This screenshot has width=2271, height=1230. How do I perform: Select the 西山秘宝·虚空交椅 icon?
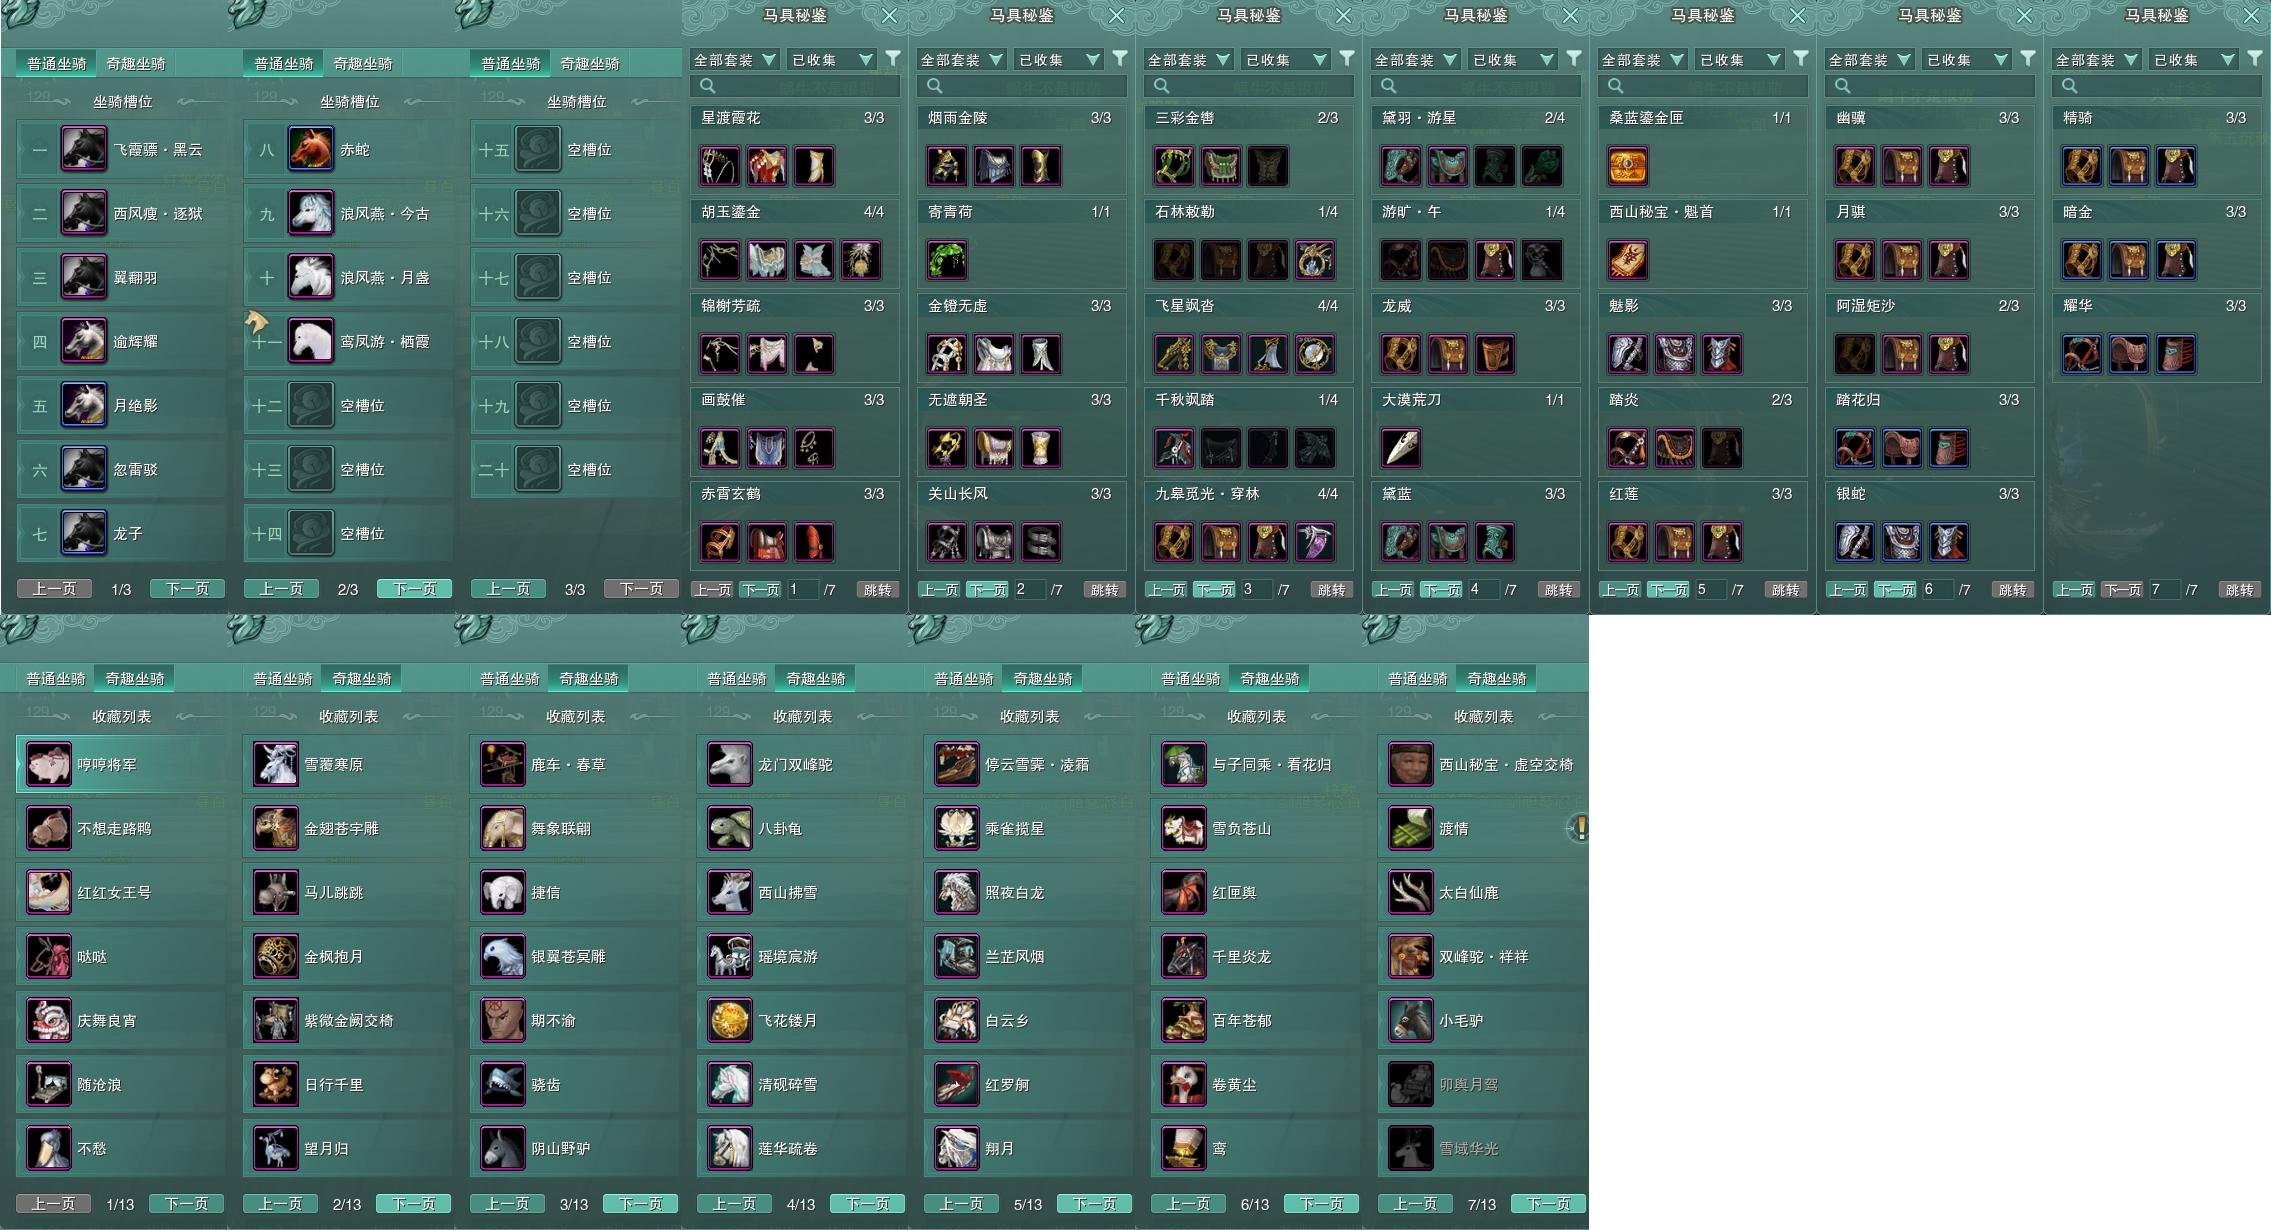point(1411,764)
